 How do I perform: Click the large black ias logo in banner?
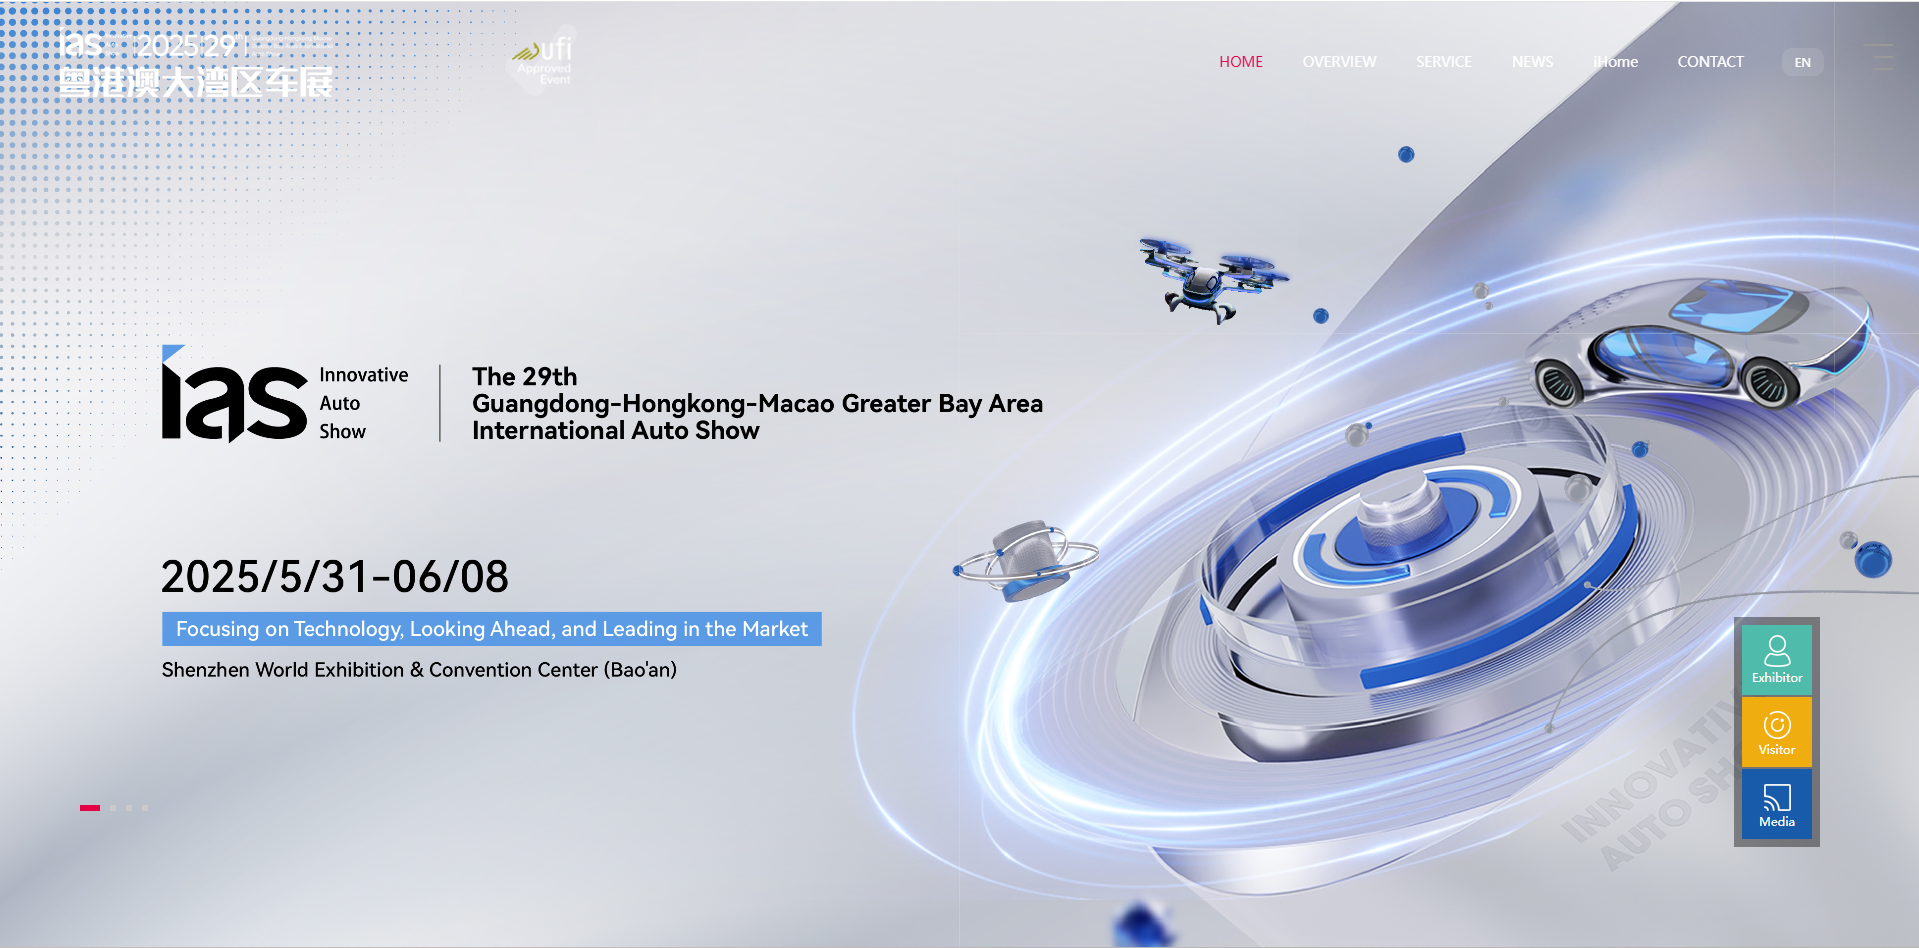point(234,395)
